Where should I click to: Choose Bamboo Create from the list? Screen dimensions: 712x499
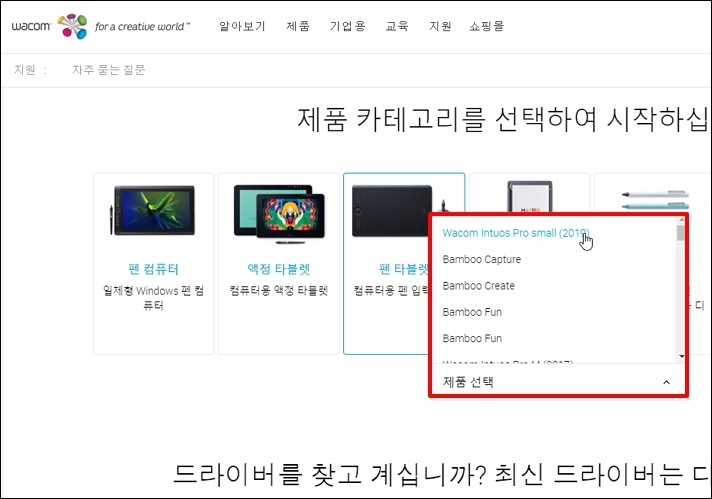(479, 286)
